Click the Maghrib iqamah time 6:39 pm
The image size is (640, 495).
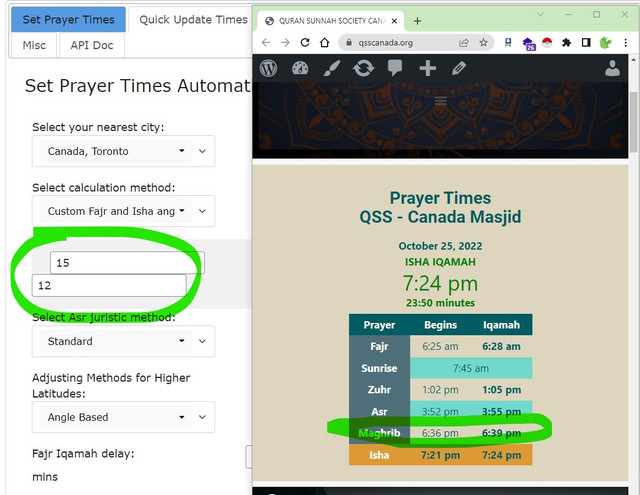[x=501, y=433]
